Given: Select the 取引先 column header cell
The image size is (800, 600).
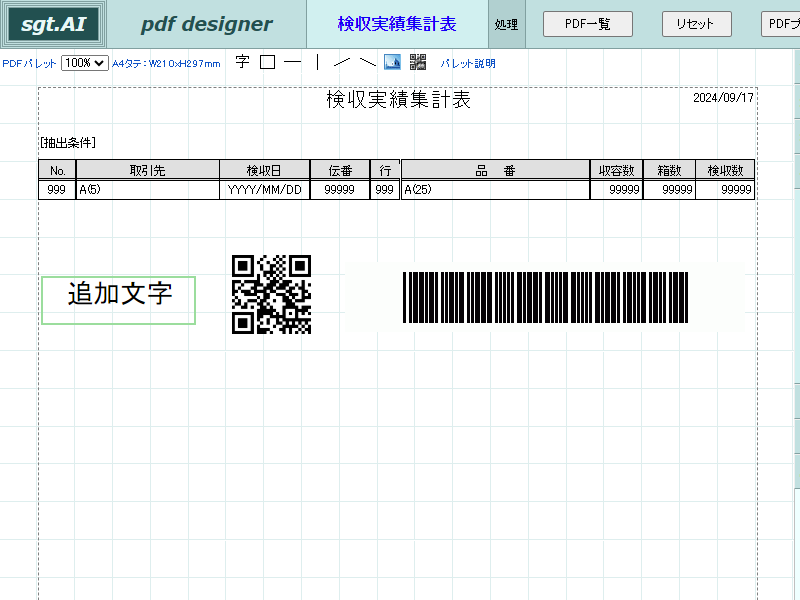Looking at the screenshot, I should point(147,170).
